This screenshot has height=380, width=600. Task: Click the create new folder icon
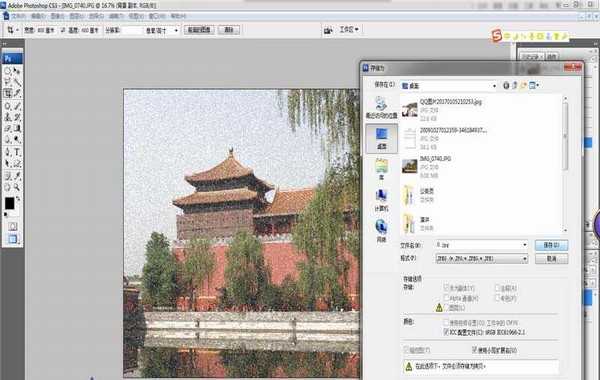click(x=523, y=85)
